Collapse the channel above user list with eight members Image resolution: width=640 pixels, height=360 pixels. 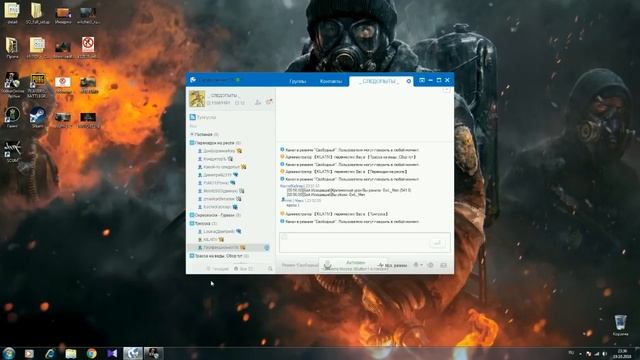192,143
